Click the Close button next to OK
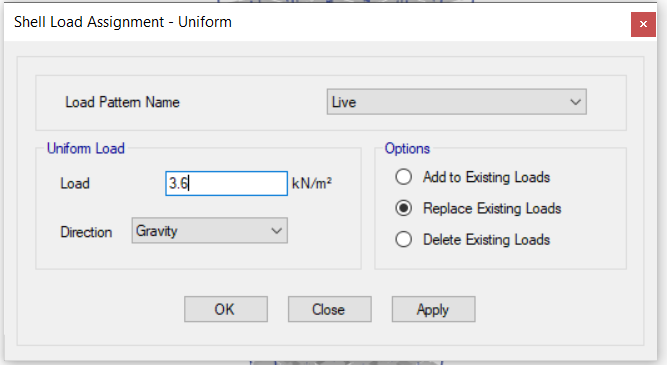The image size is (667, 365). point(330,309)
